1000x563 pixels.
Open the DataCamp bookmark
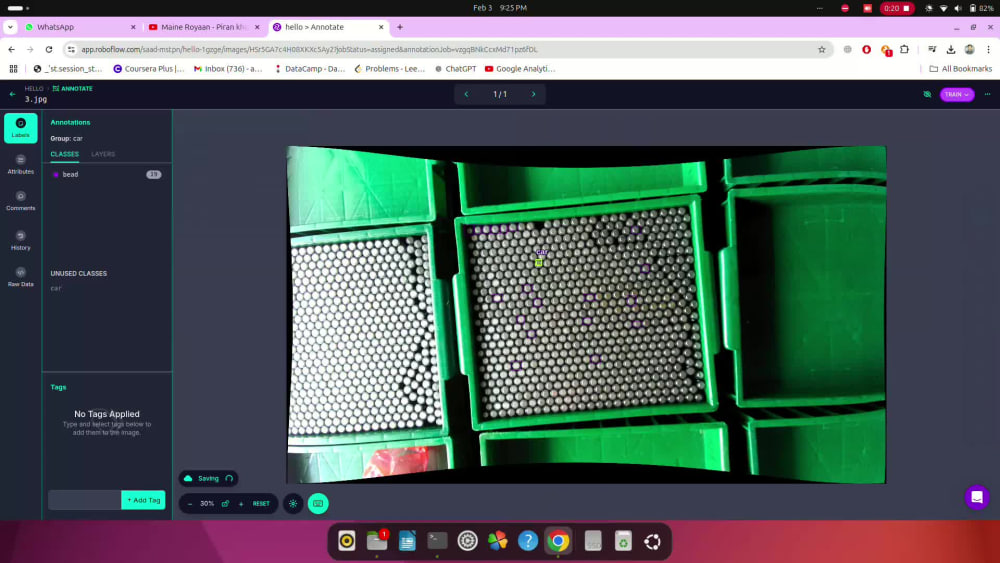[x=309, y=69]
